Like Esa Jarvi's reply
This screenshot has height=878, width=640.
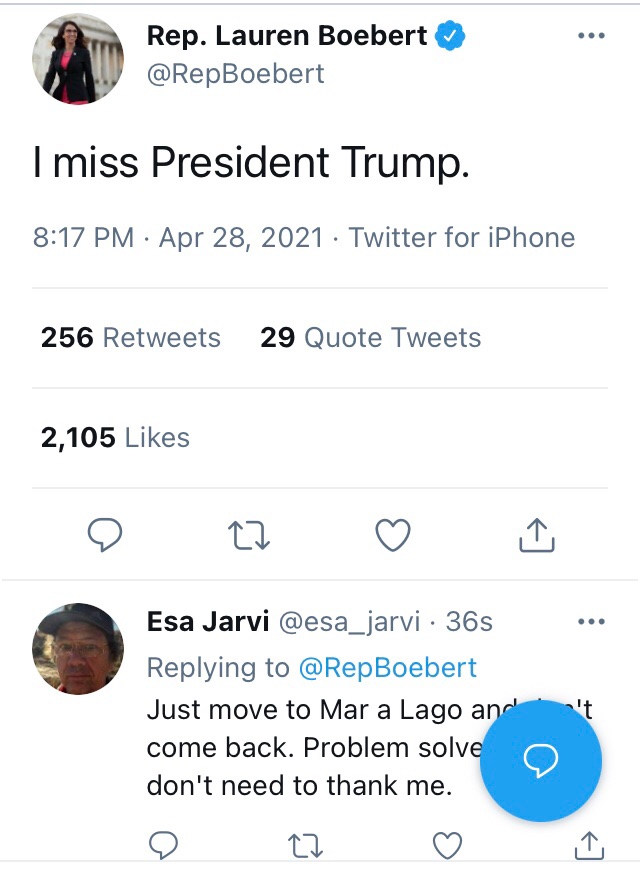pyautogui.click(x=447, y=846)
